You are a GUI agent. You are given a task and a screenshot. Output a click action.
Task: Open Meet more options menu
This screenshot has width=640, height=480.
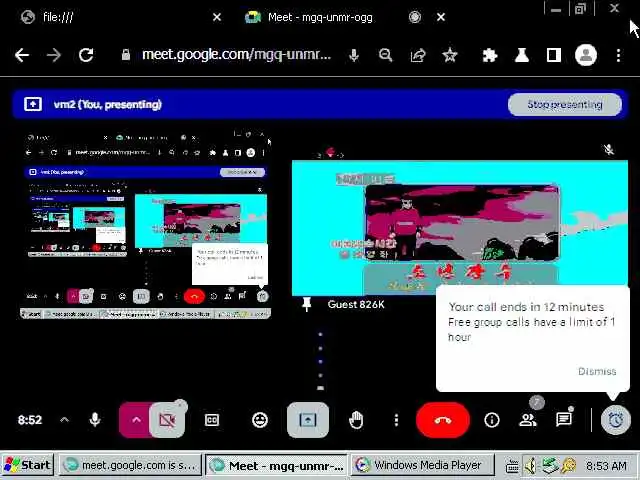tap(396, 420)
